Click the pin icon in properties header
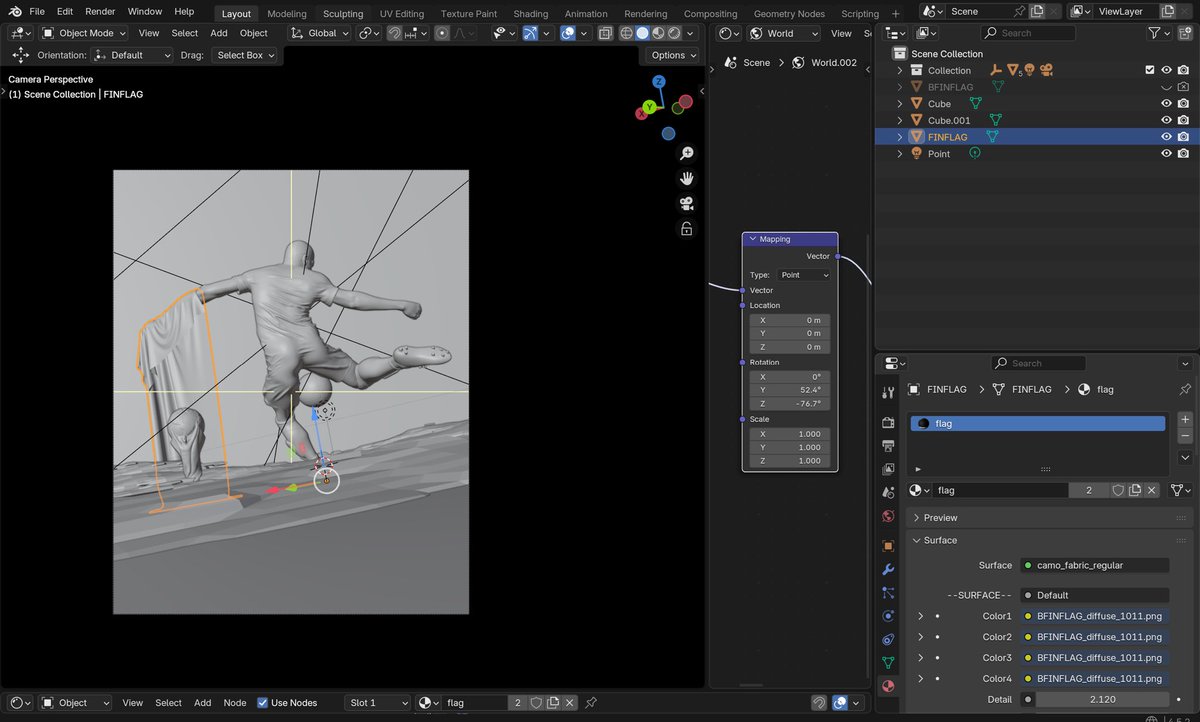Screen dimensions: 1200x722 click(x=1185, y=389)
